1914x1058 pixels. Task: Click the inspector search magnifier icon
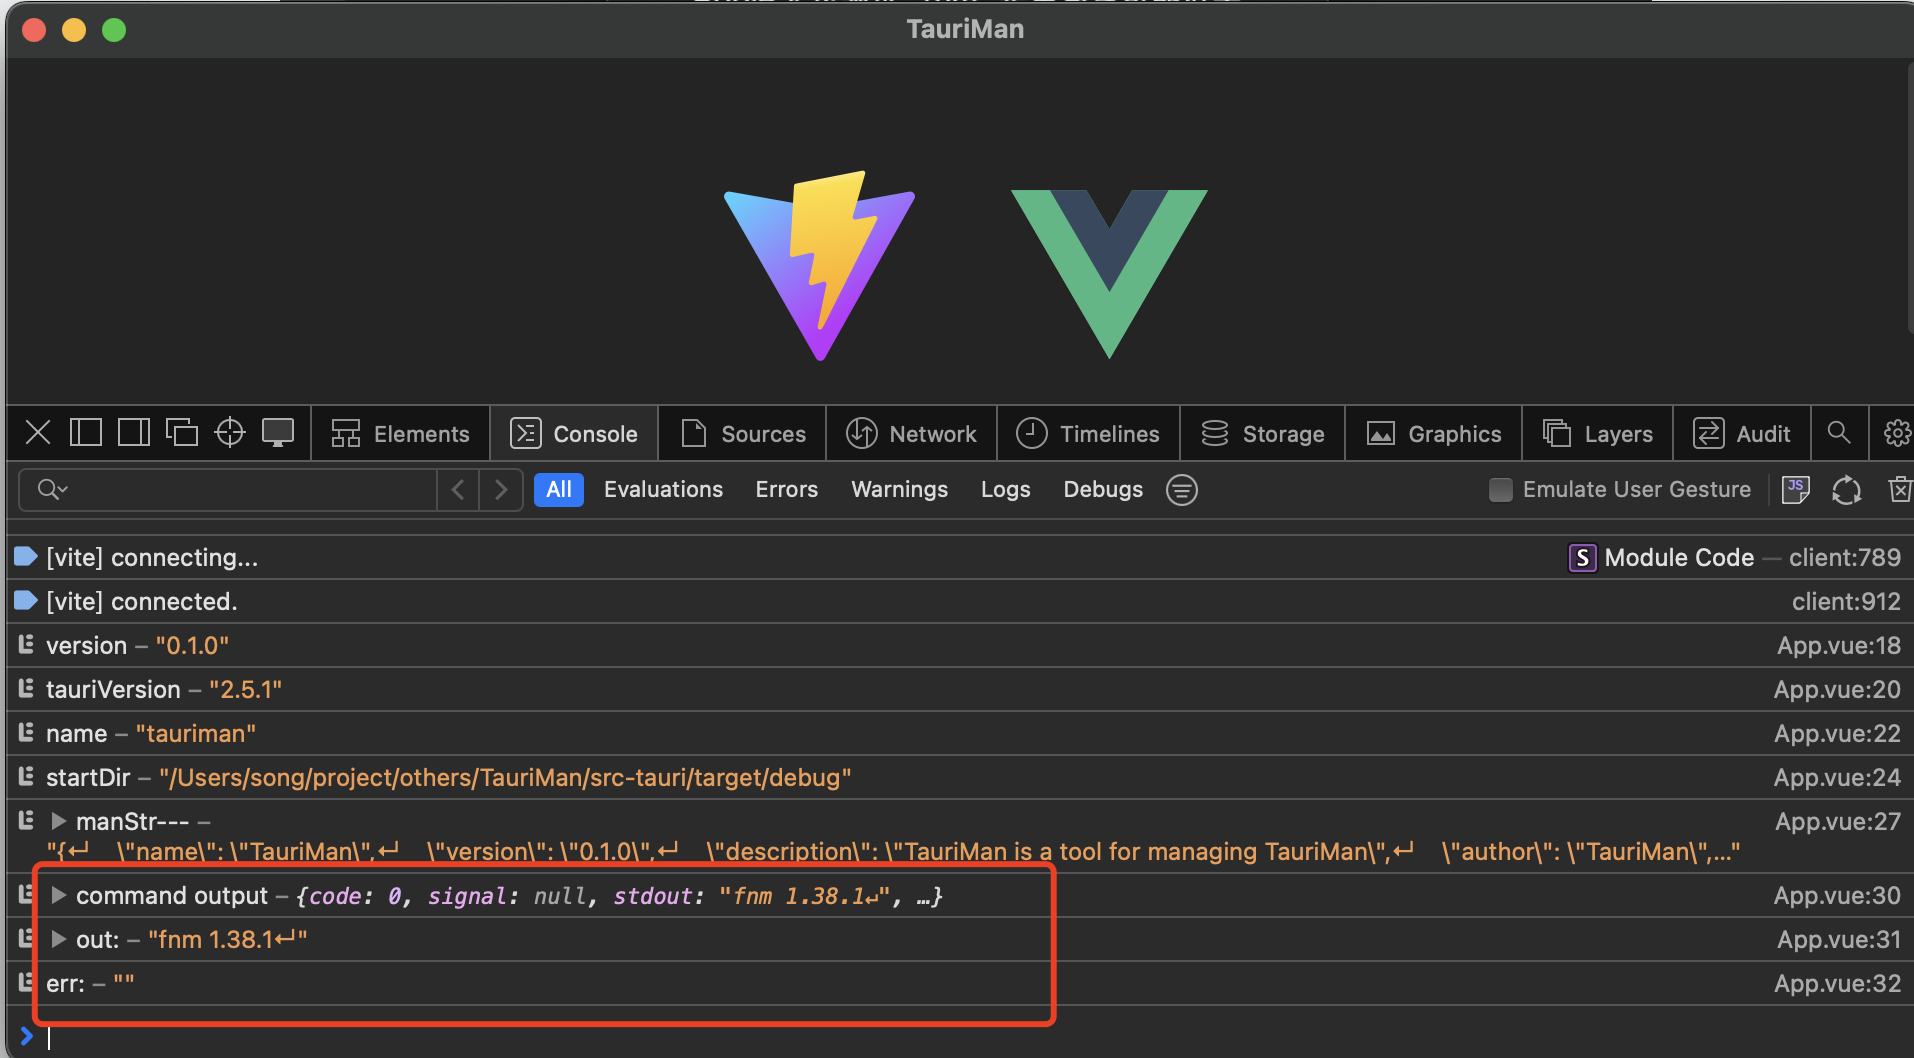click(1839, 433)
